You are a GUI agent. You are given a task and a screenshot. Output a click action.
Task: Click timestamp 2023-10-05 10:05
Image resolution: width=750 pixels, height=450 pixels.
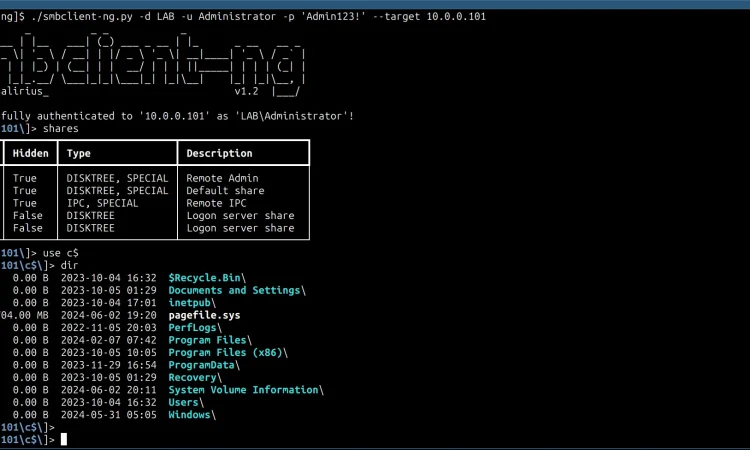point(109,352)
